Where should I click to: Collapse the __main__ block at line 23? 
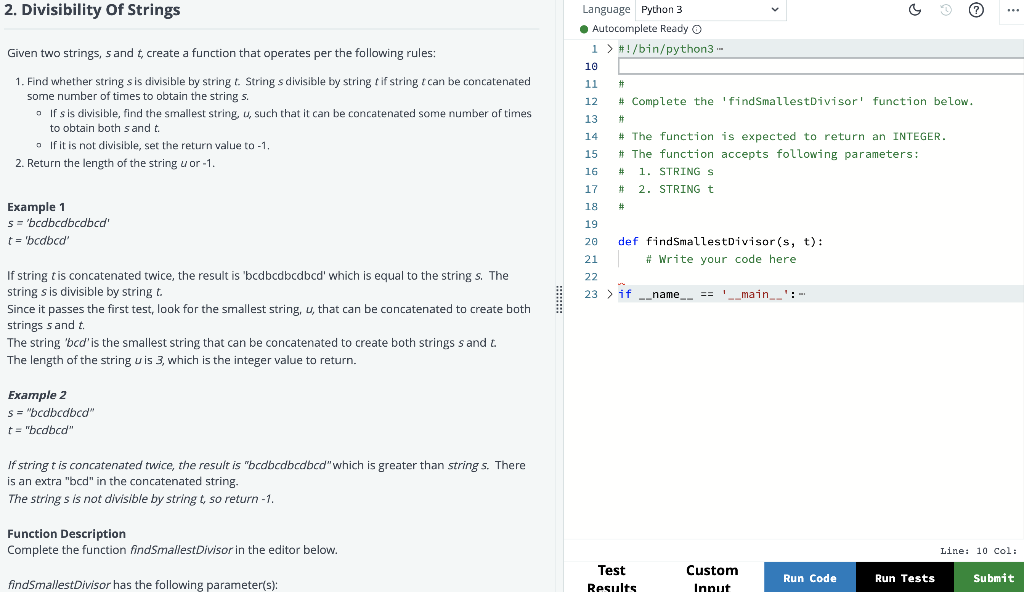click(x=608, y=294)
